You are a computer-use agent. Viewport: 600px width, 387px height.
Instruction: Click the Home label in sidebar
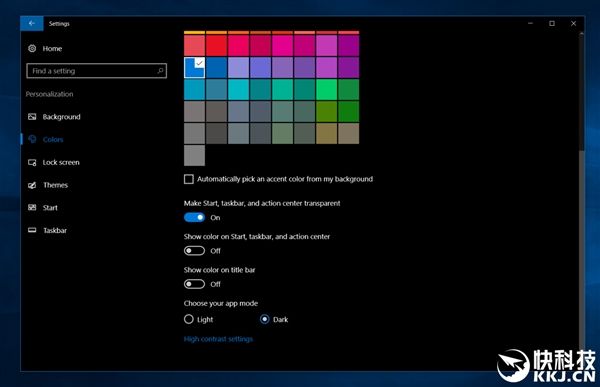(52, 49)
